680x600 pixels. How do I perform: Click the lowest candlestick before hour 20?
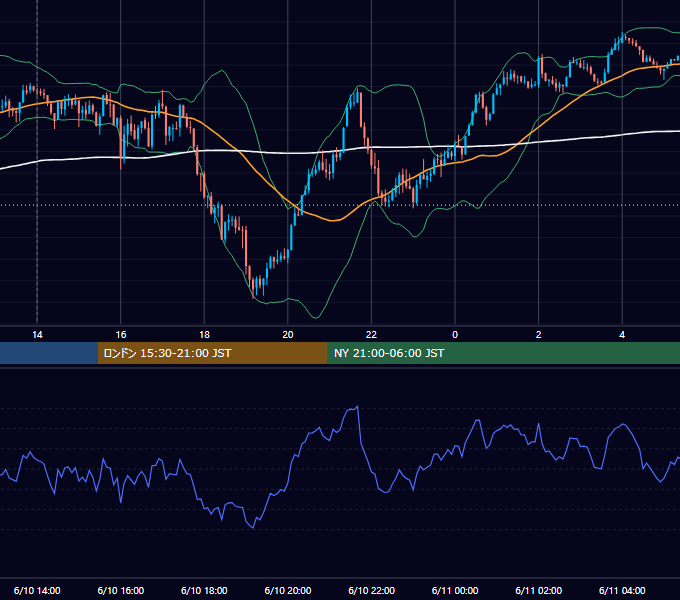point(253,288)
